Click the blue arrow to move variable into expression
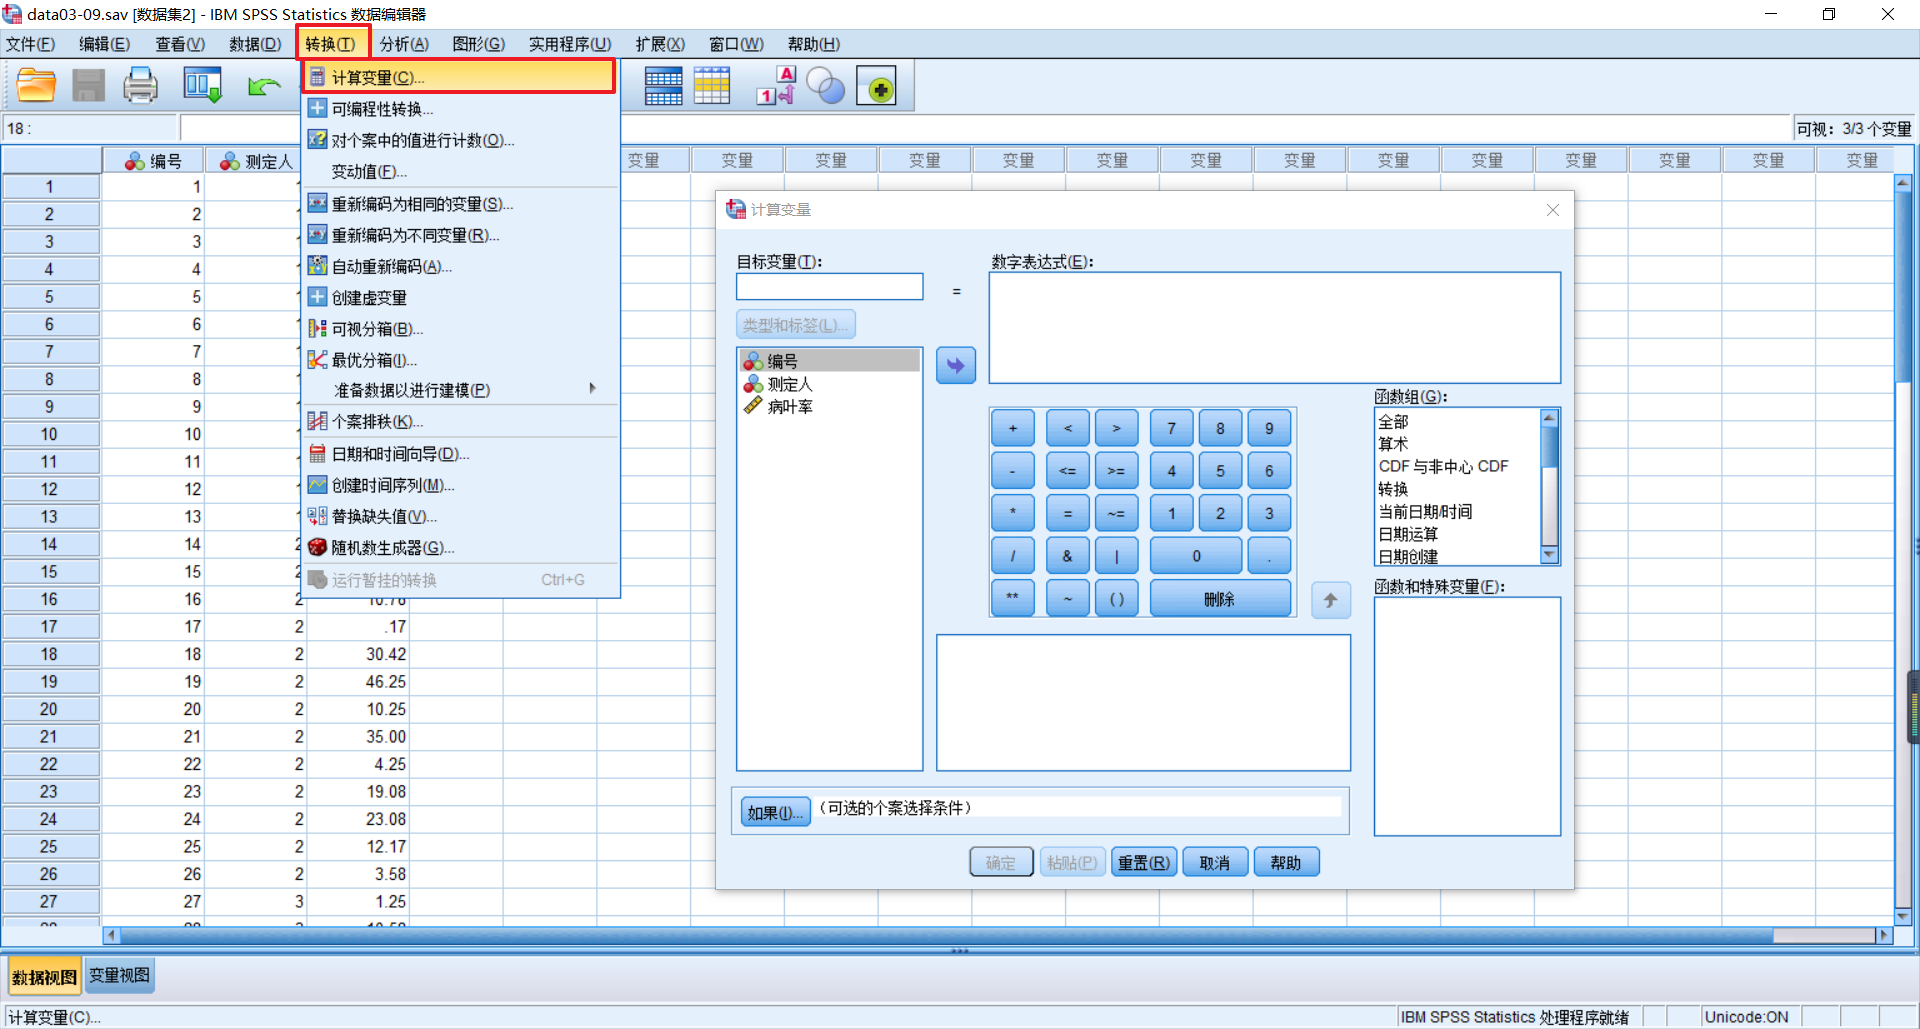The width and height of the screenshot is (1920, 1029). 956,365
